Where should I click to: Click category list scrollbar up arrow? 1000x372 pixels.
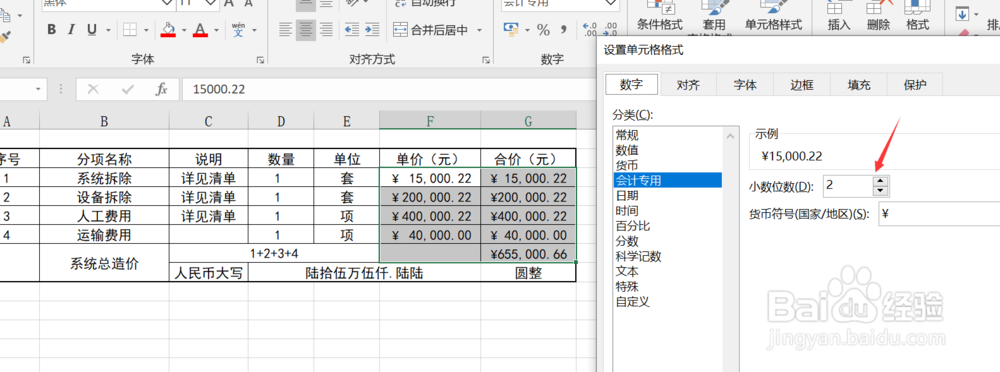click(x=730, y=136)
